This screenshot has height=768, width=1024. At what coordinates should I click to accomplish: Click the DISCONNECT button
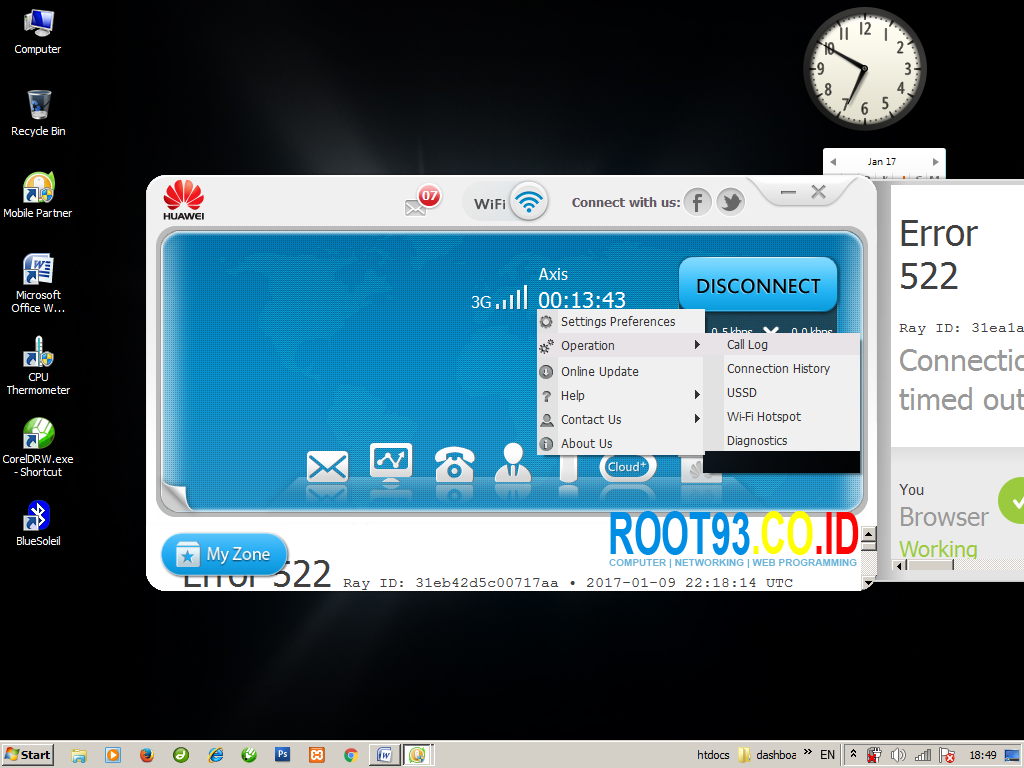click(758, 285)
